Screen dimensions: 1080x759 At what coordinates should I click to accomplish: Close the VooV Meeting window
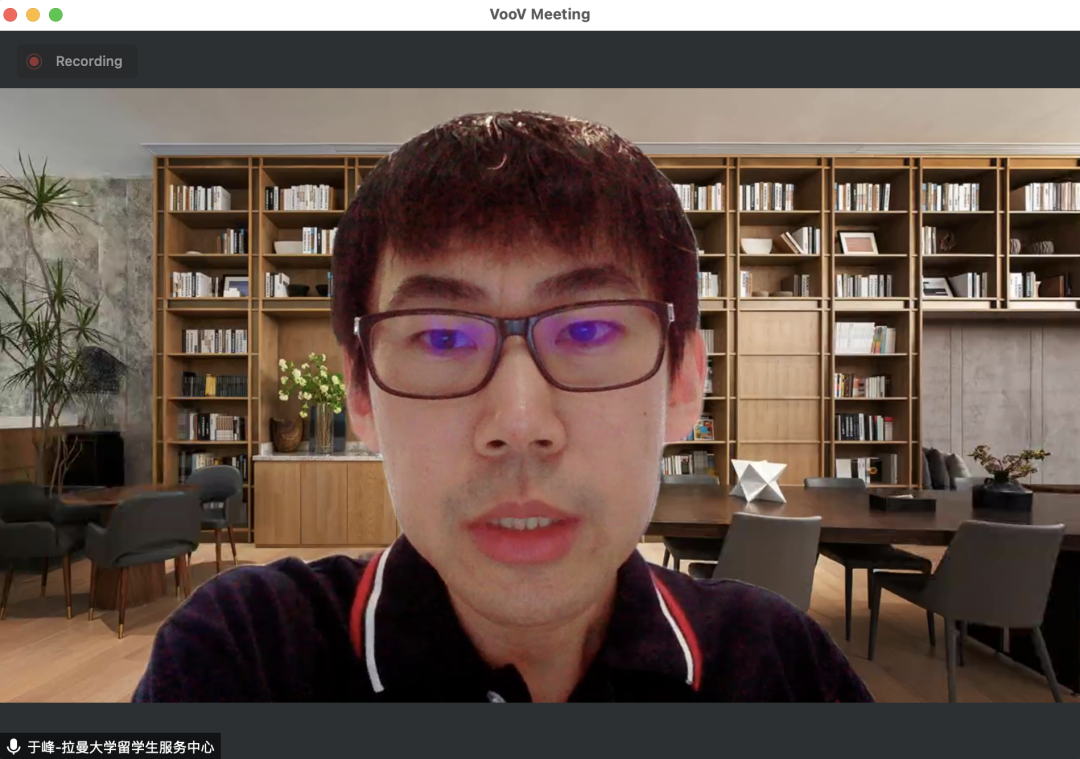10,14
